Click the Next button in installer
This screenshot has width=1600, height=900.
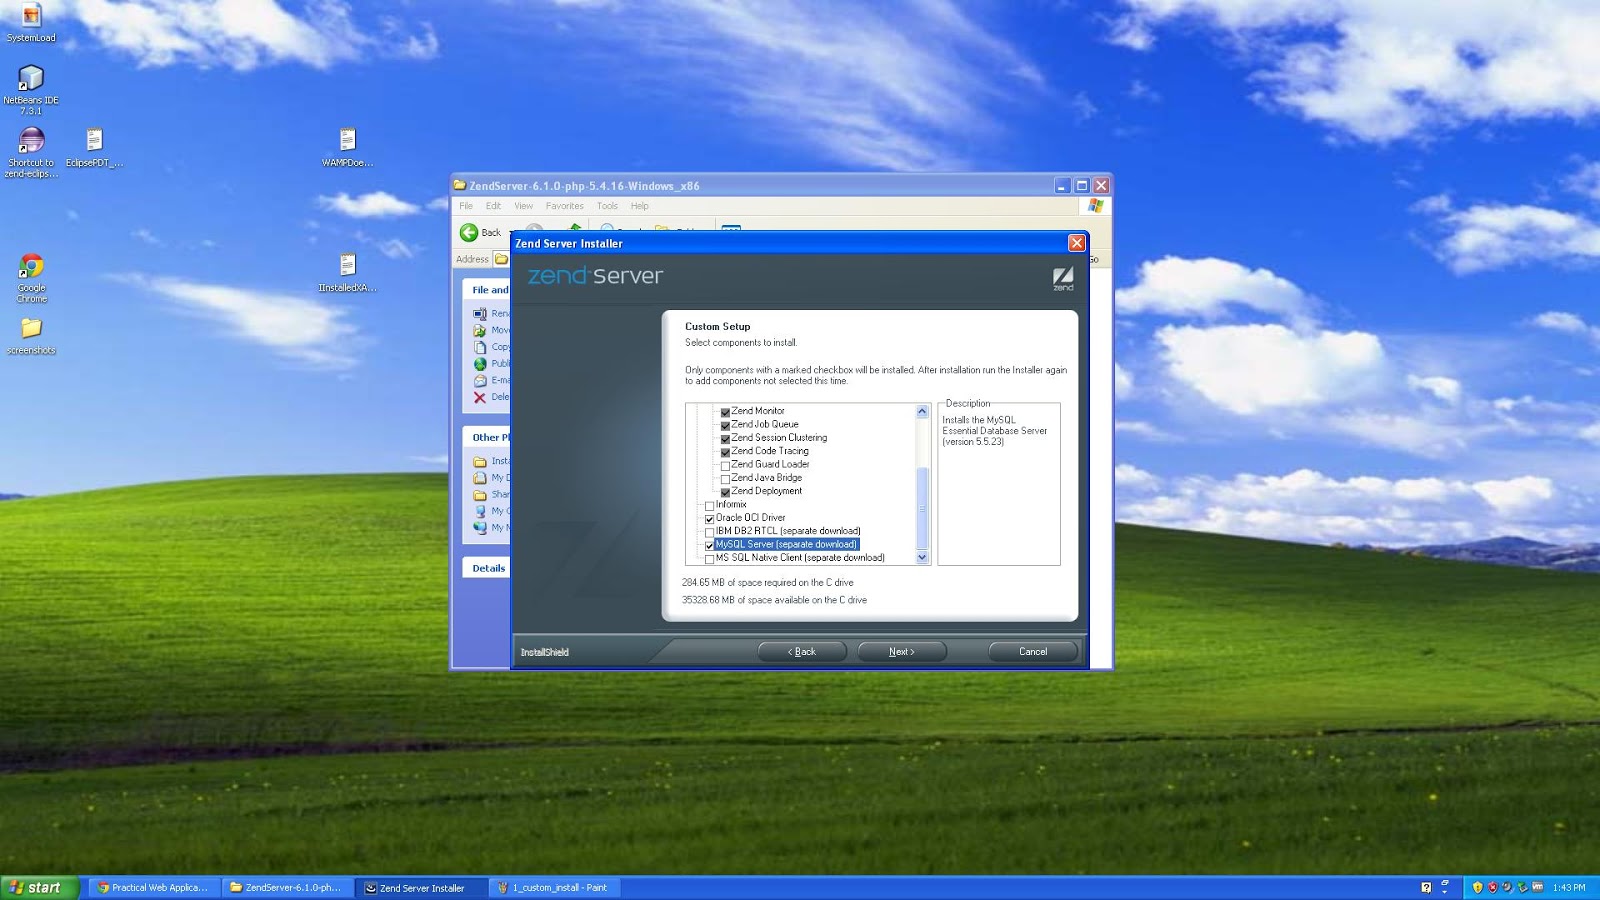tap(902, 651)
